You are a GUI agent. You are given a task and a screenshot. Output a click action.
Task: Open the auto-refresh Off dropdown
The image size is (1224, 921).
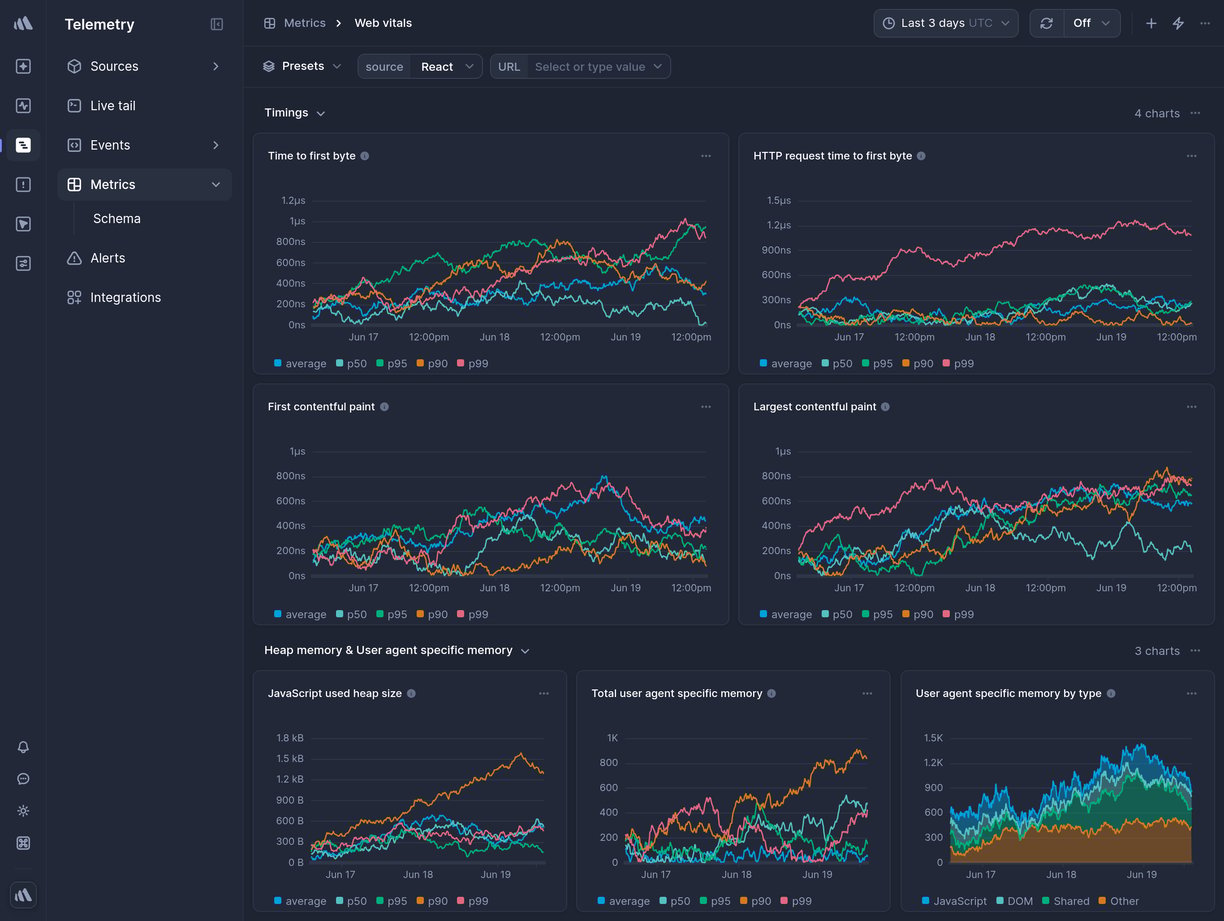pyautogui.click(x=1092, y=23)
